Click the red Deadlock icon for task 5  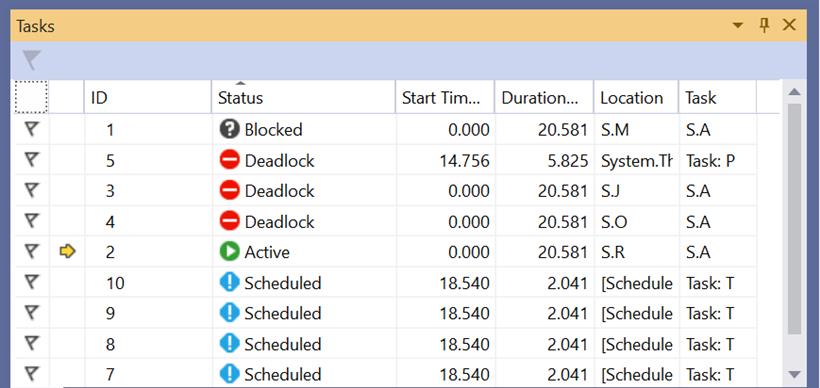click(230, 159)
